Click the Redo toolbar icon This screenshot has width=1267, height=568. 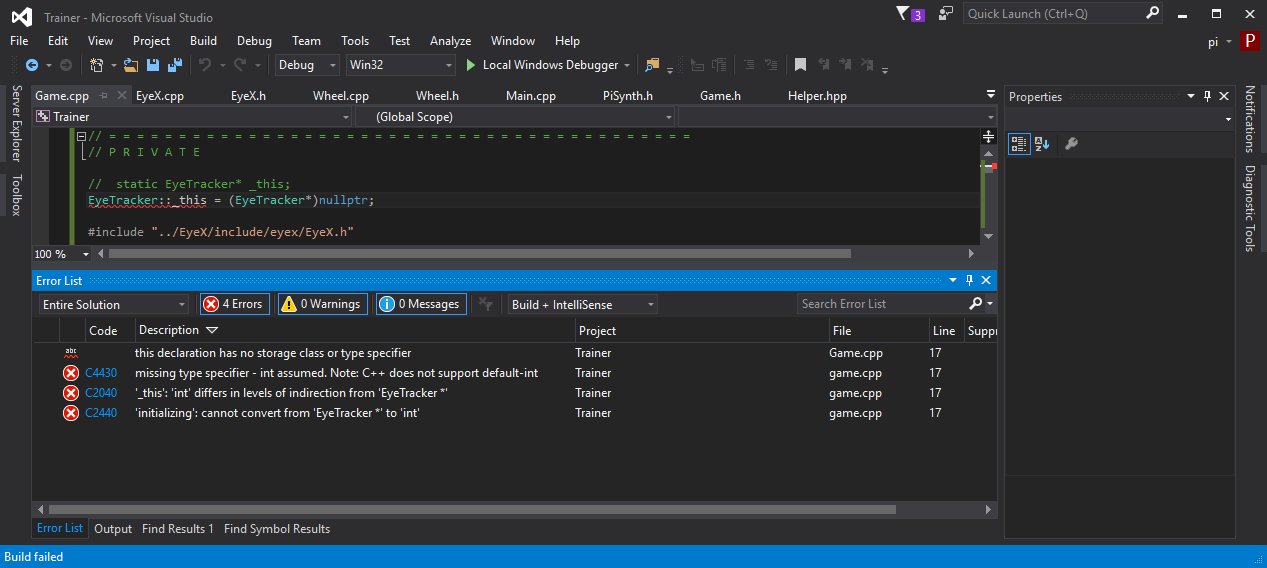pos(240,65)
